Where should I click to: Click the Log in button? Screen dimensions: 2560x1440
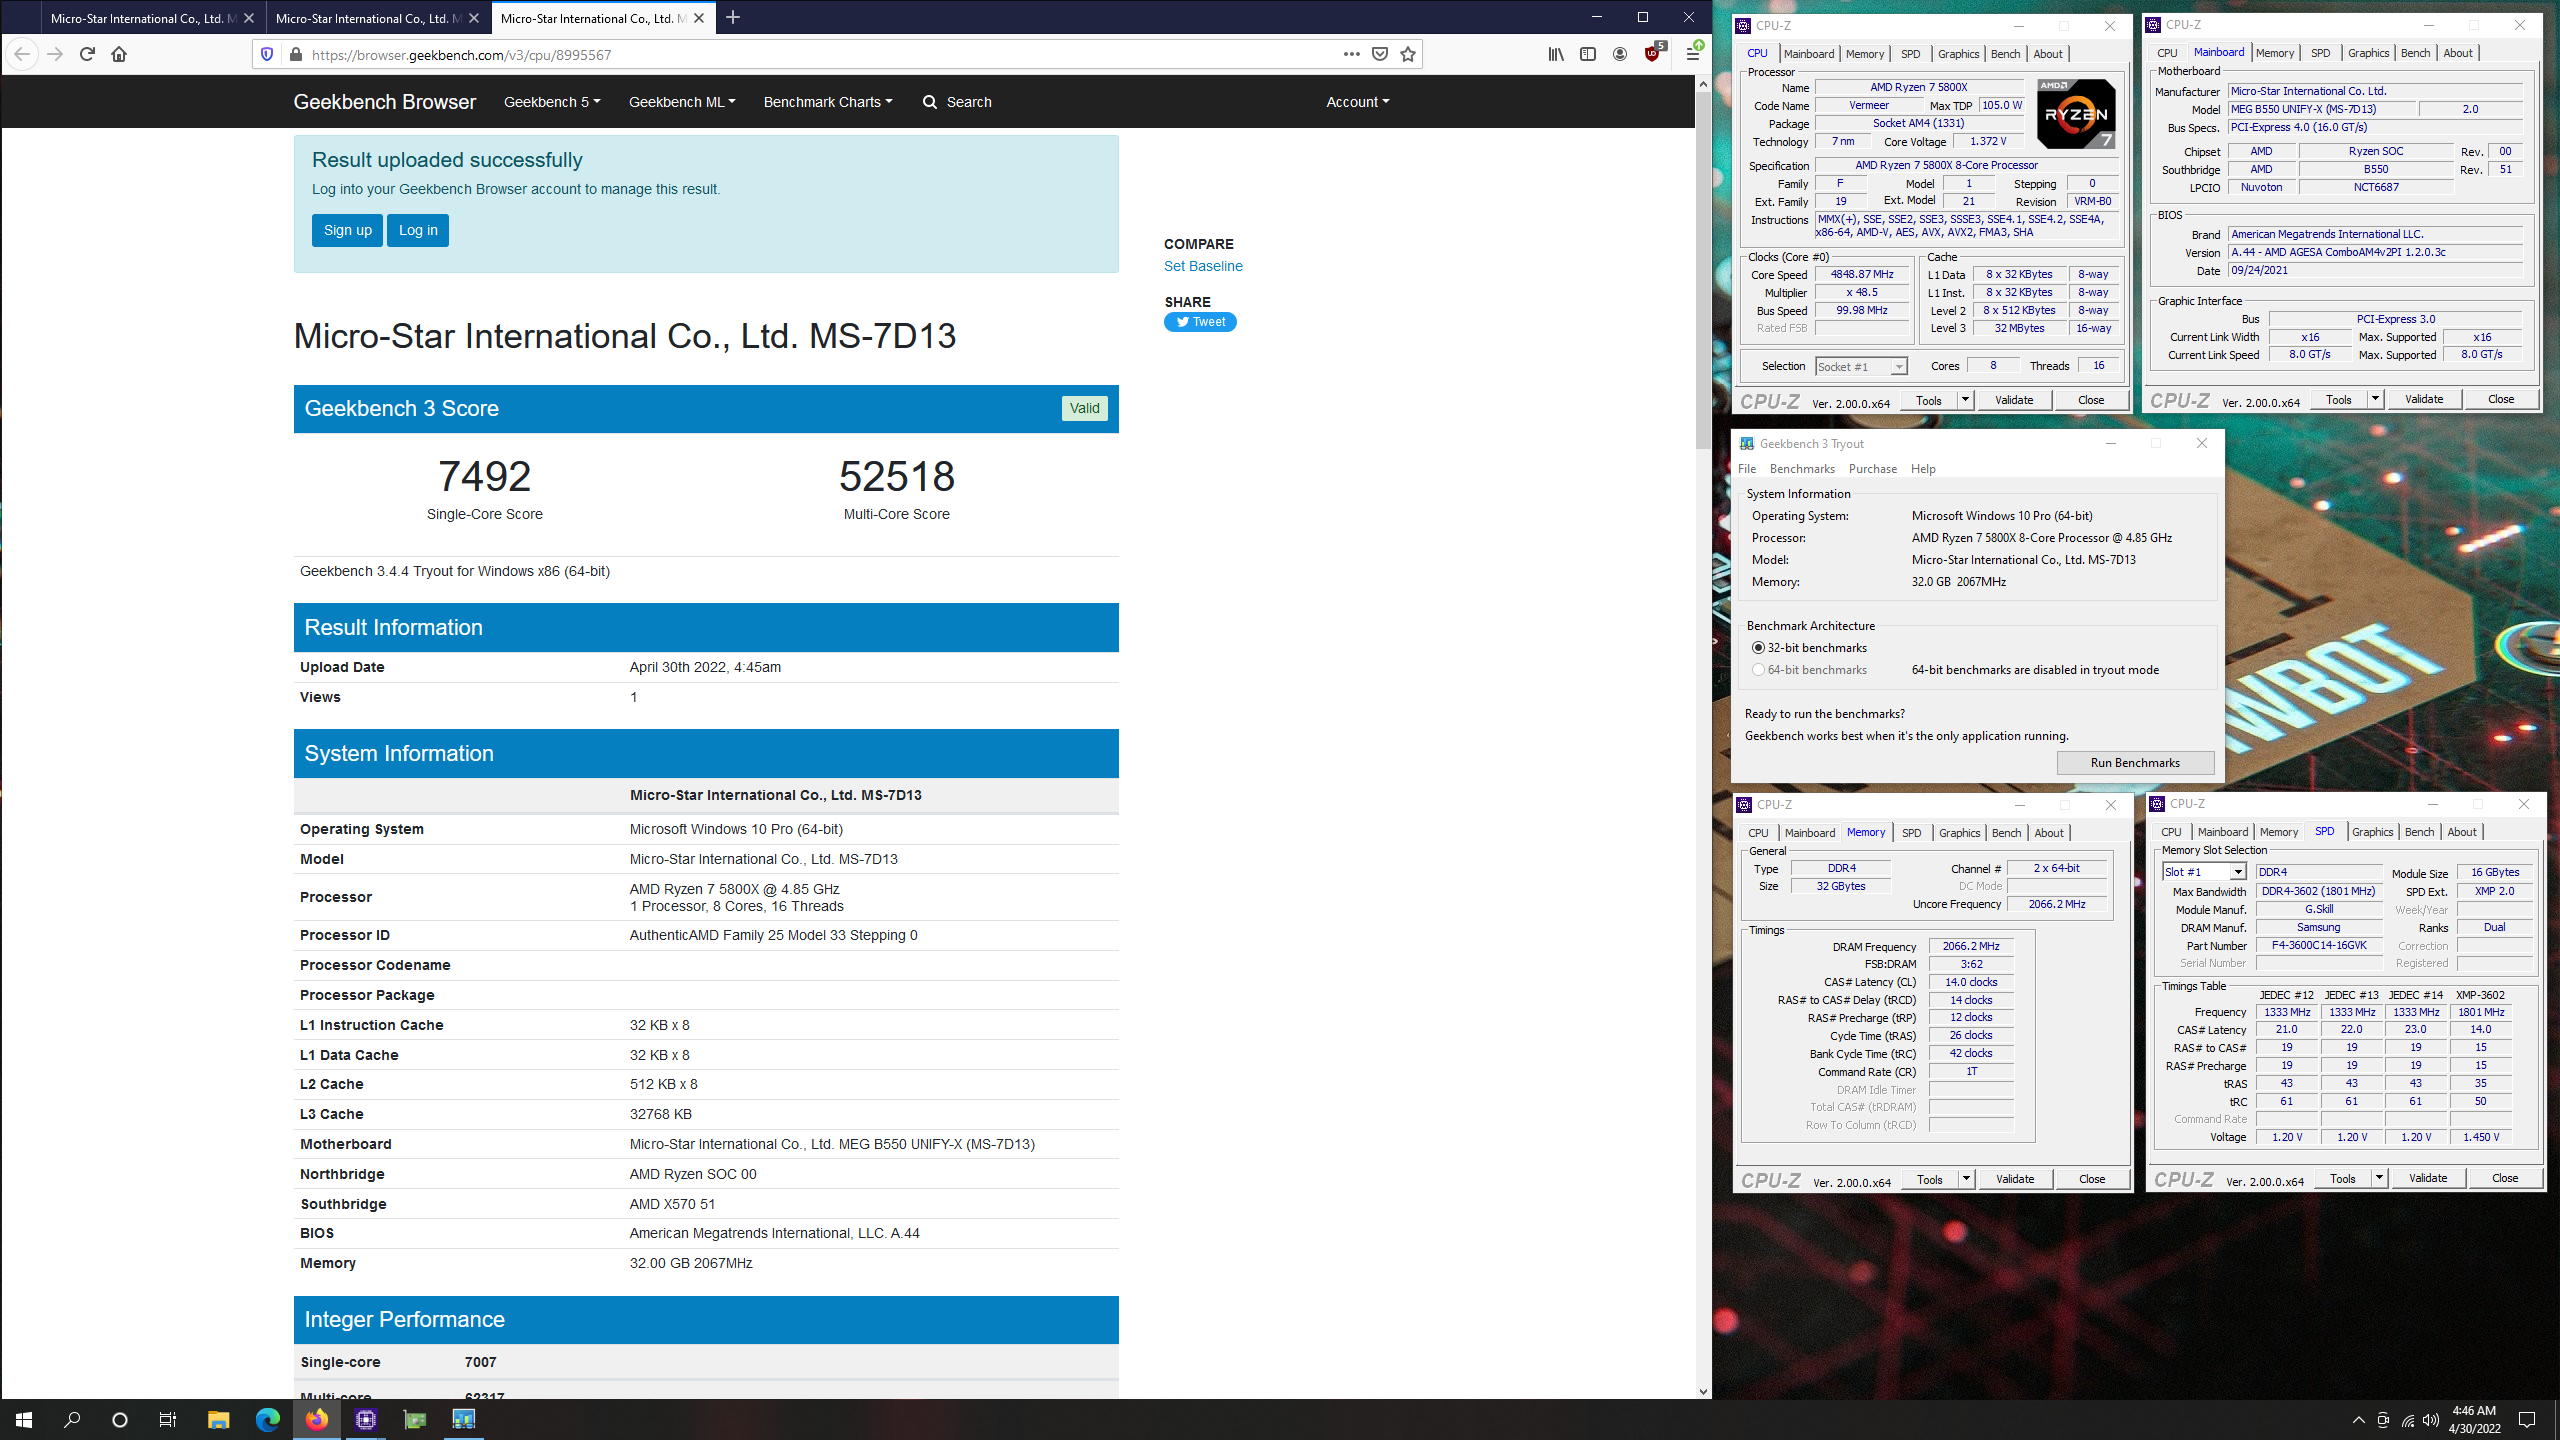pos(418,230)
